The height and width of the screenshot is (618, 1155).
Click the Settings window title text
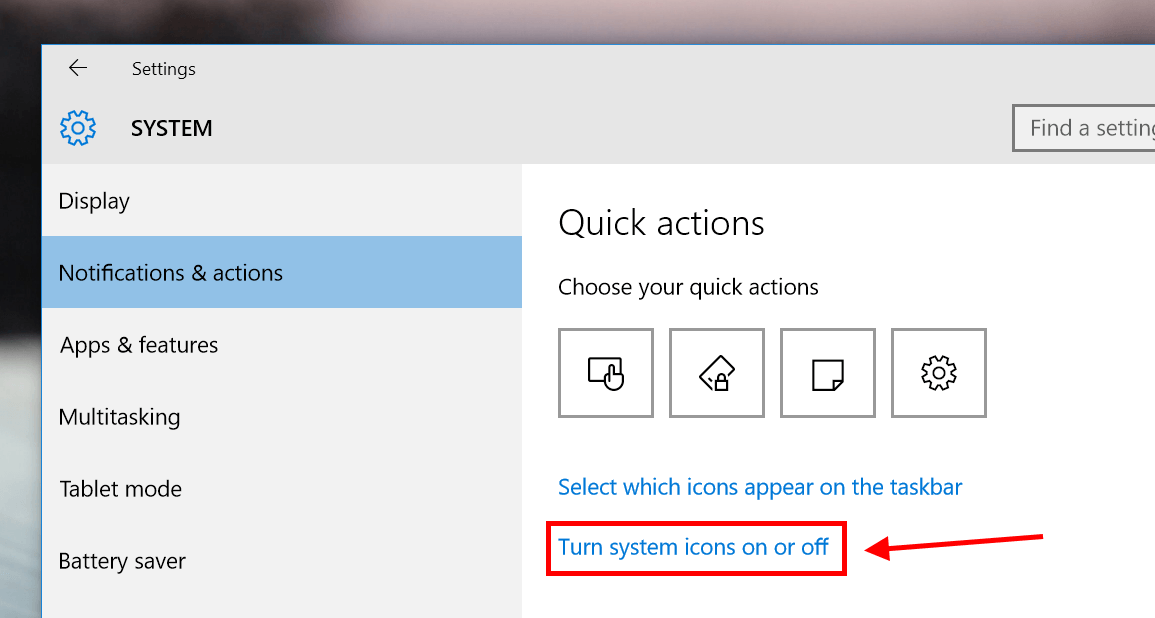point(164,69)
